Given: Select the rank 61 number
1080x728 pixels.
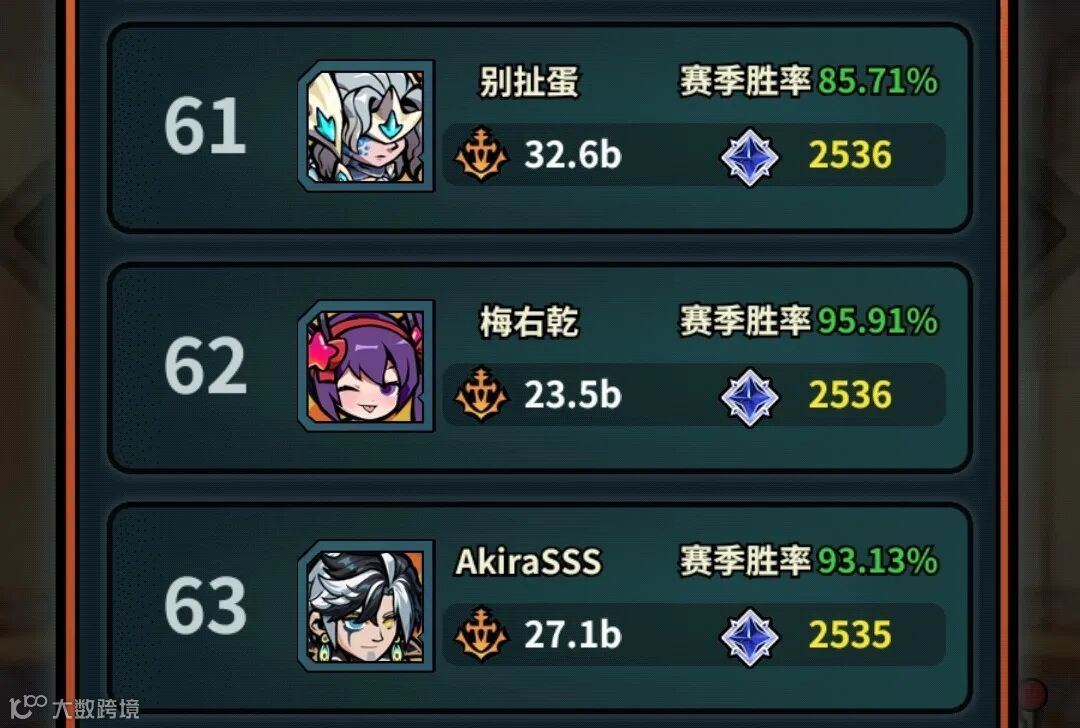Looking at the screenshot, I should pyautogui.click(x=205, y=125).
